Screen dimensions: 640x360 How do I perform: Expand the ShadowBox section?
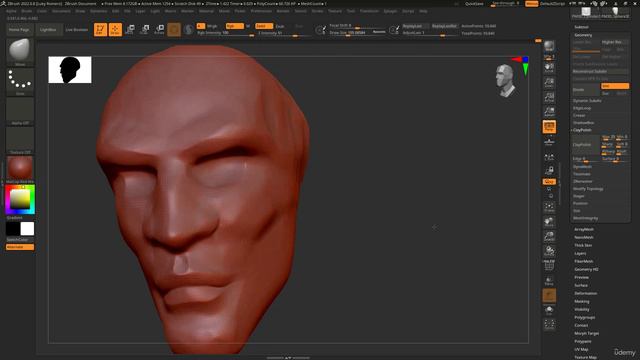[583, 123]
